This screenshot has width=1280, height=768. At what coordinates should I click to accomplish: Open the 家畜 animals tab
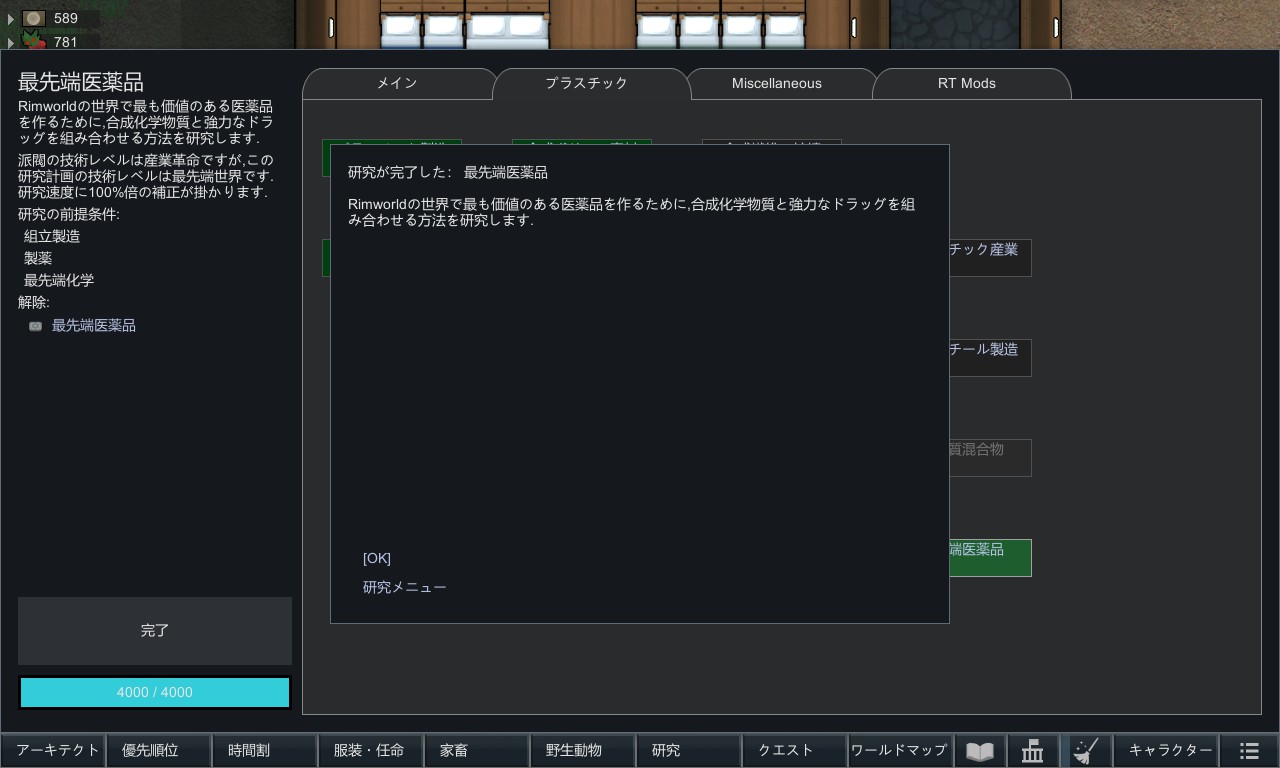point(478,751)
